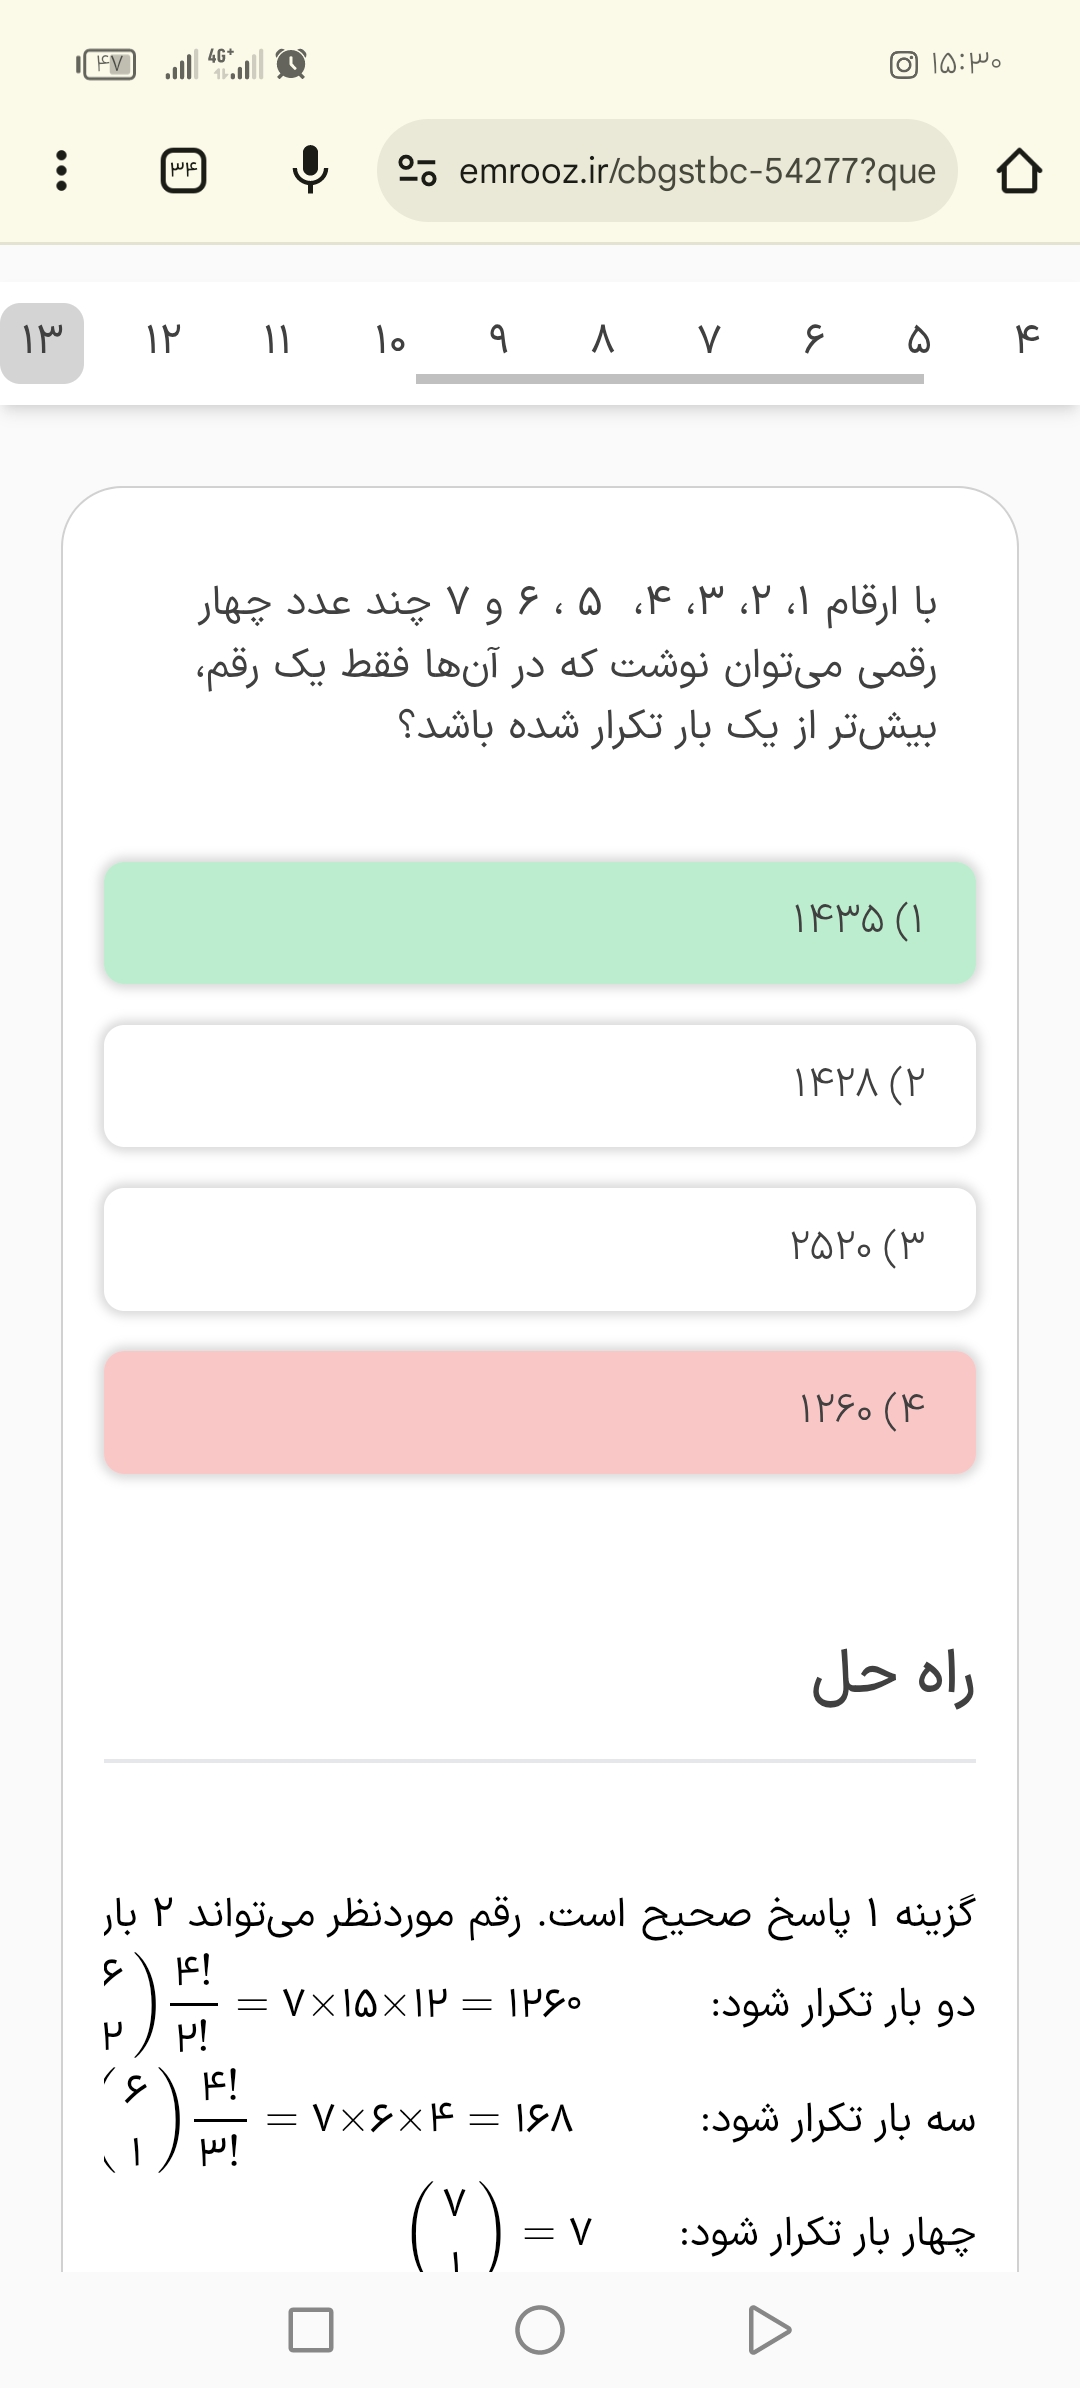Screen dimensions: 1080x2388
Task: Go to question ۱۳ tab
Action: [42, 342]
